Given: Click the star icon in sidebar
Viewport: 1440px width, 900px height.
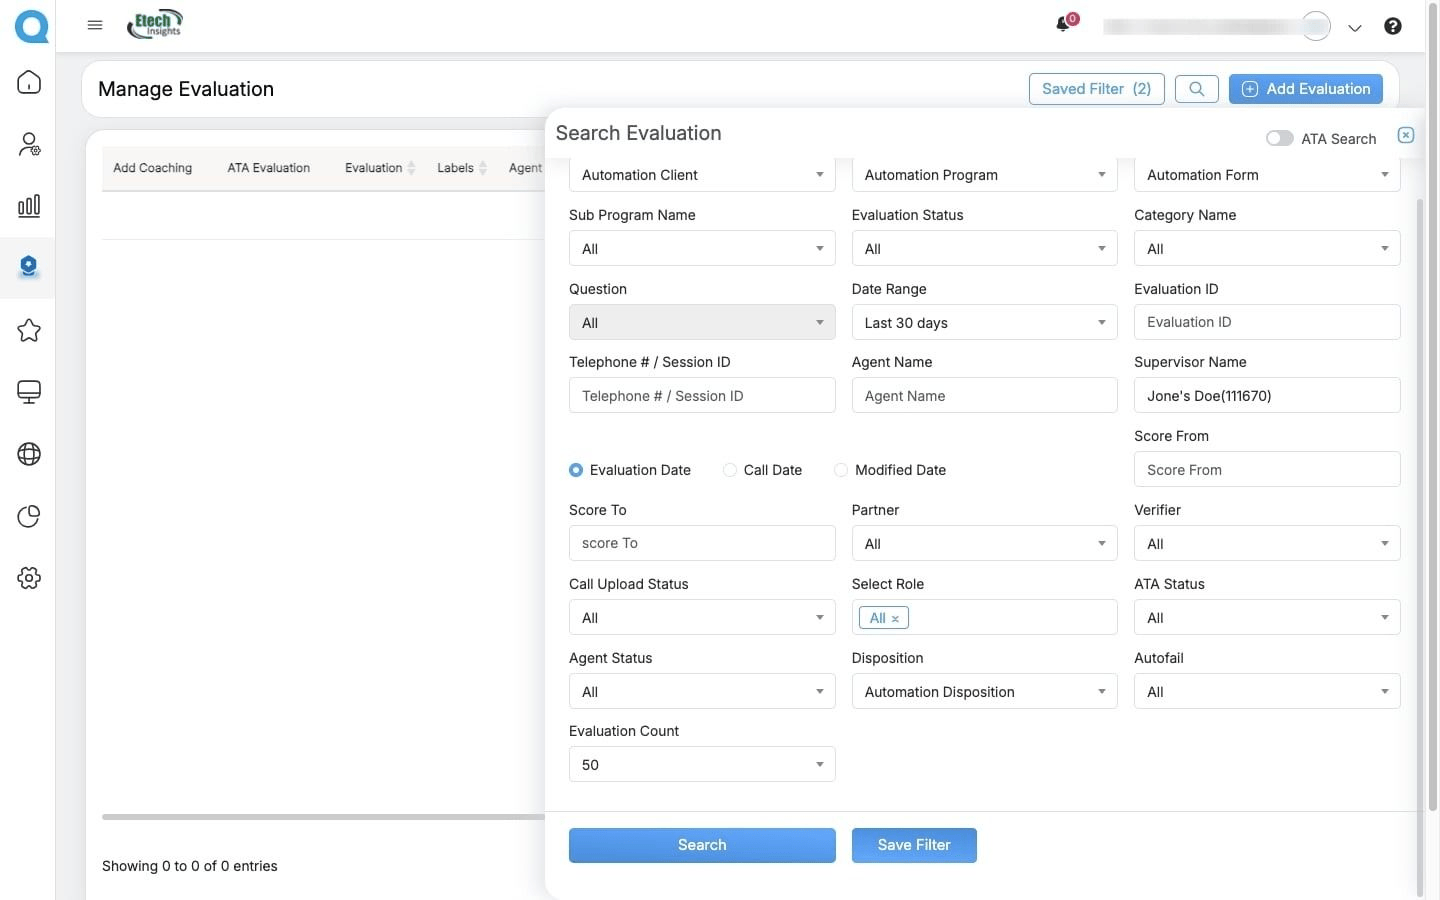Looking at the screenshot, I should [29, 331].
